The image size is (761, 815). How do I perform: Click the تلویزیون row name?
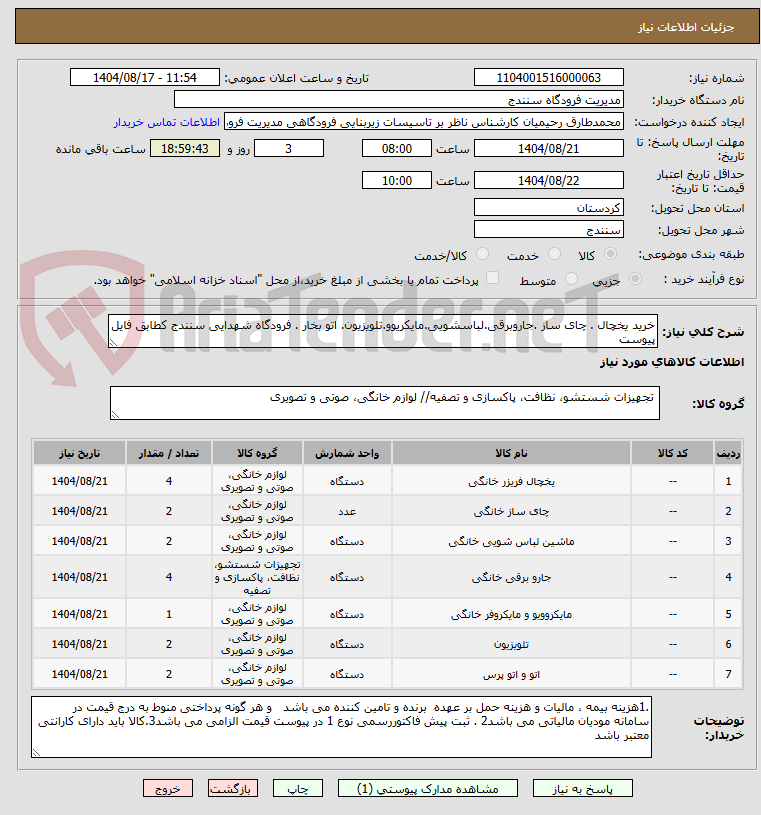click(x=511, y=645)
